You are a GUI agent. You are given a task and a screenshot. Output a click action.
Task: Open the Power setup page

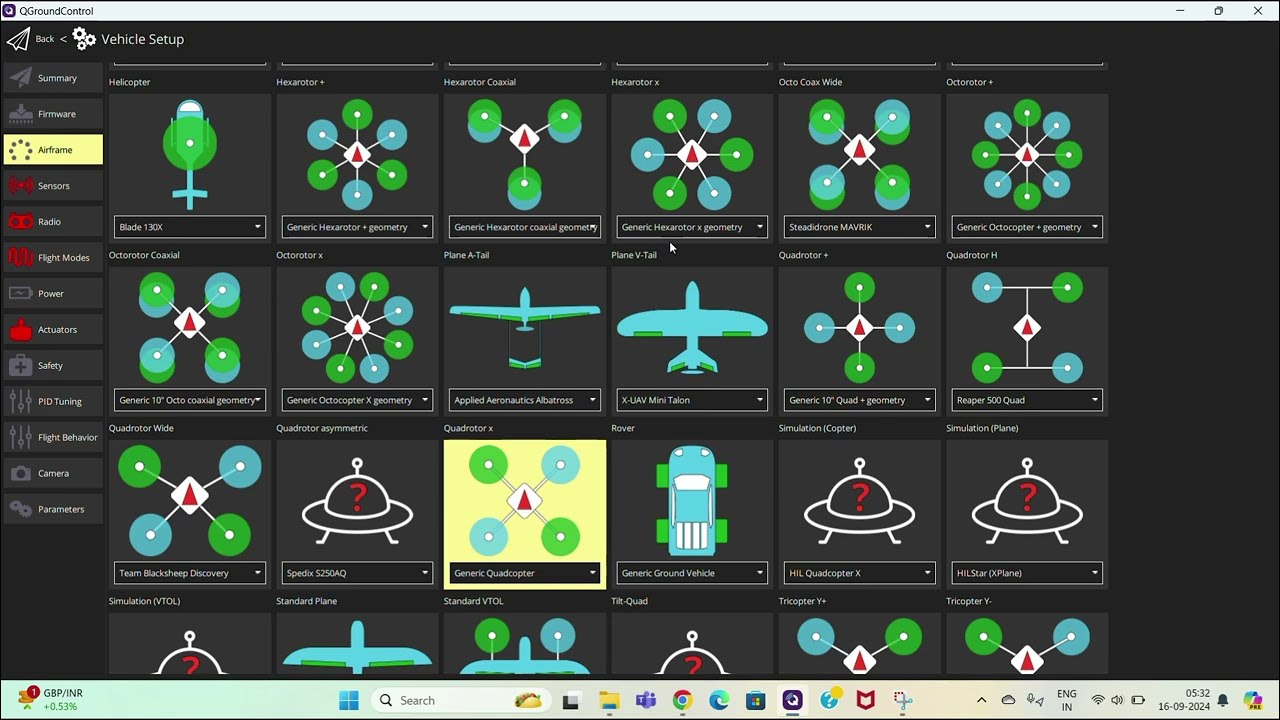click(x=53, y=294)
